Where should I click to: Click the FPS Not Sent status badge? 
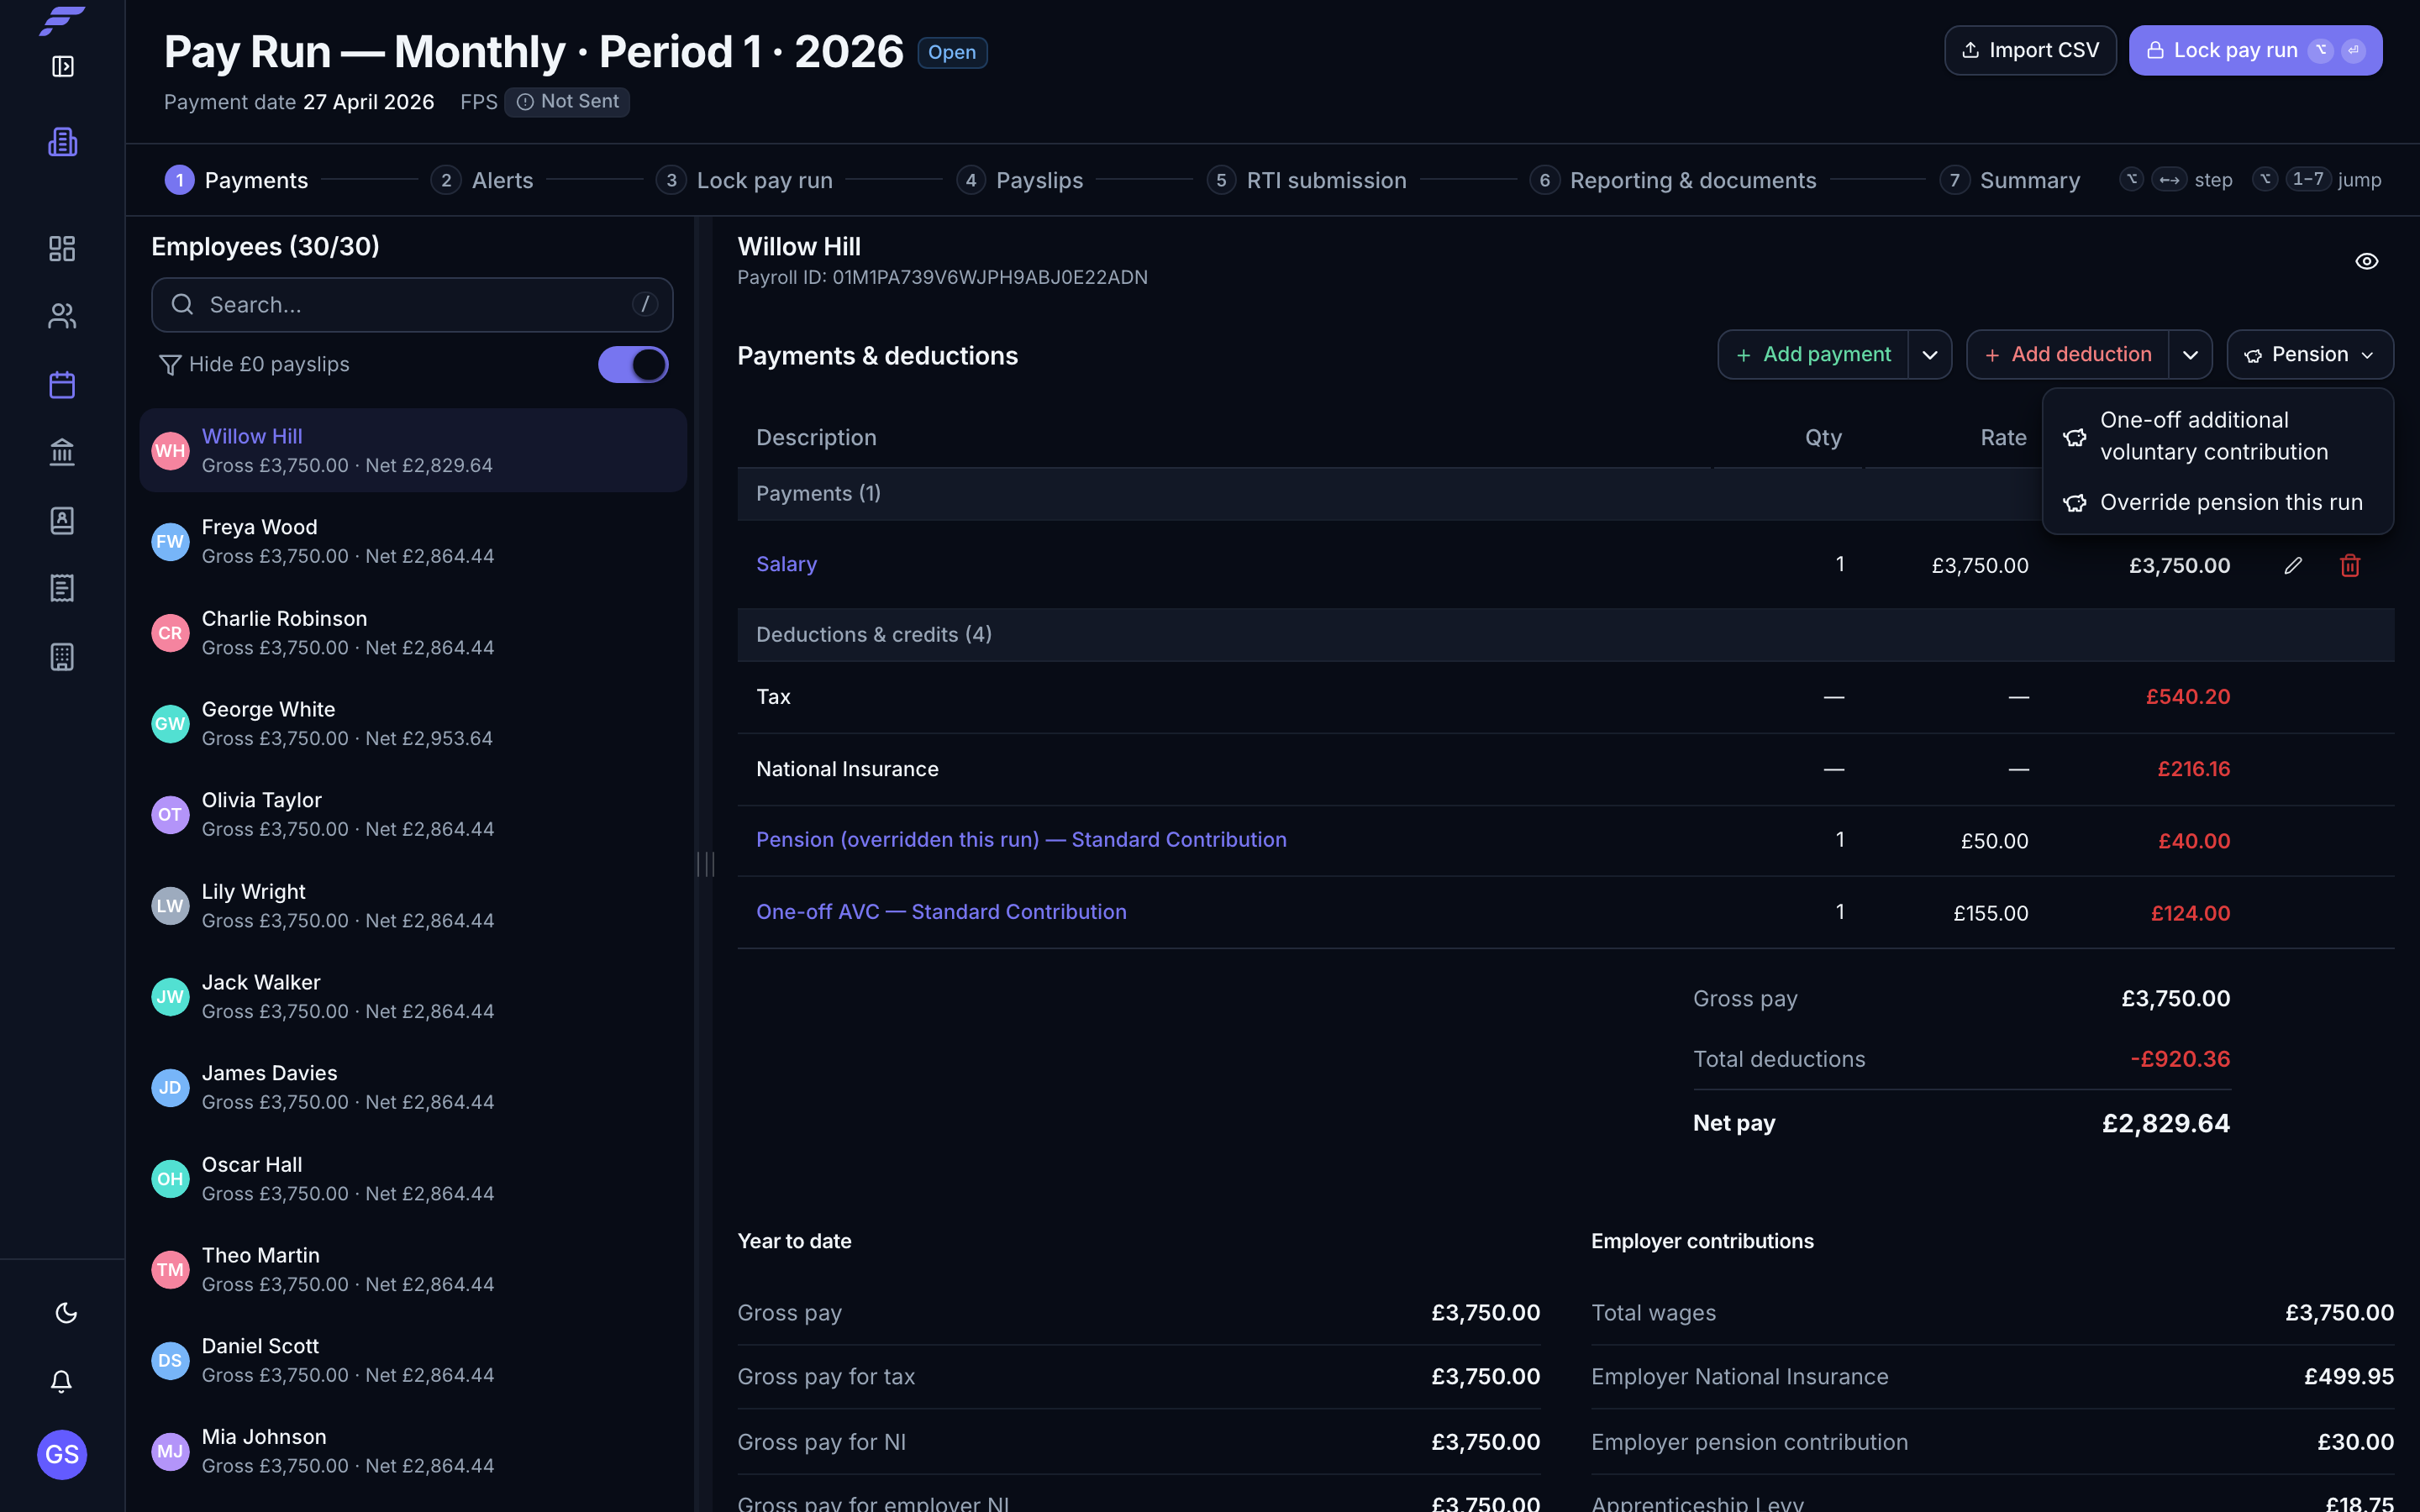pyautogui.click(x=567, y=102)
